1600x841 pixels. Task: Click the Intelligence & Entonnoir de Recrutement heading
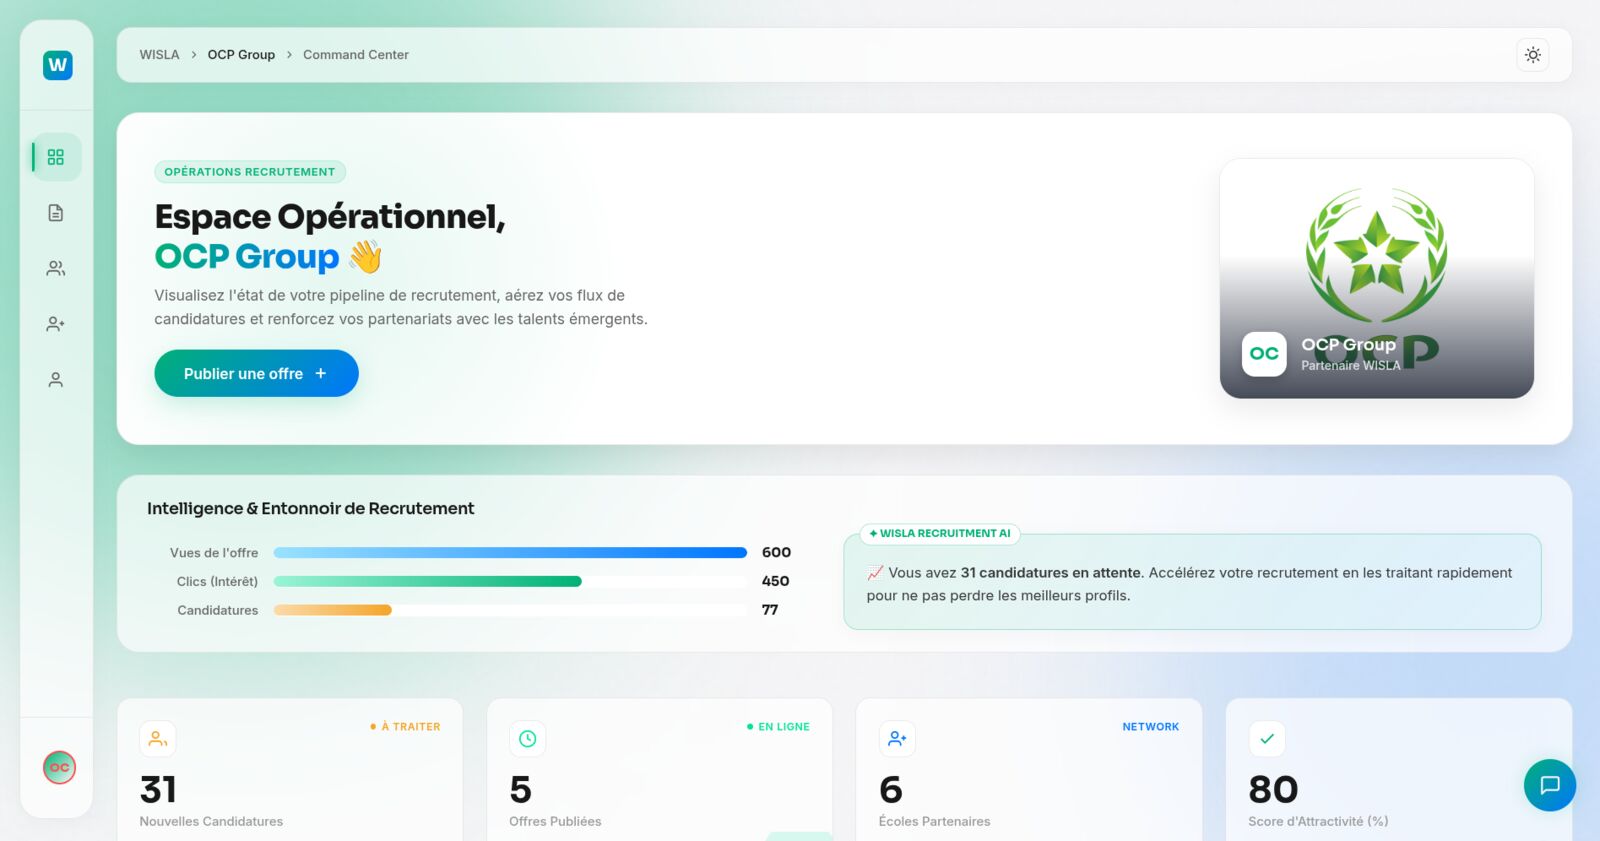point(310,508)
